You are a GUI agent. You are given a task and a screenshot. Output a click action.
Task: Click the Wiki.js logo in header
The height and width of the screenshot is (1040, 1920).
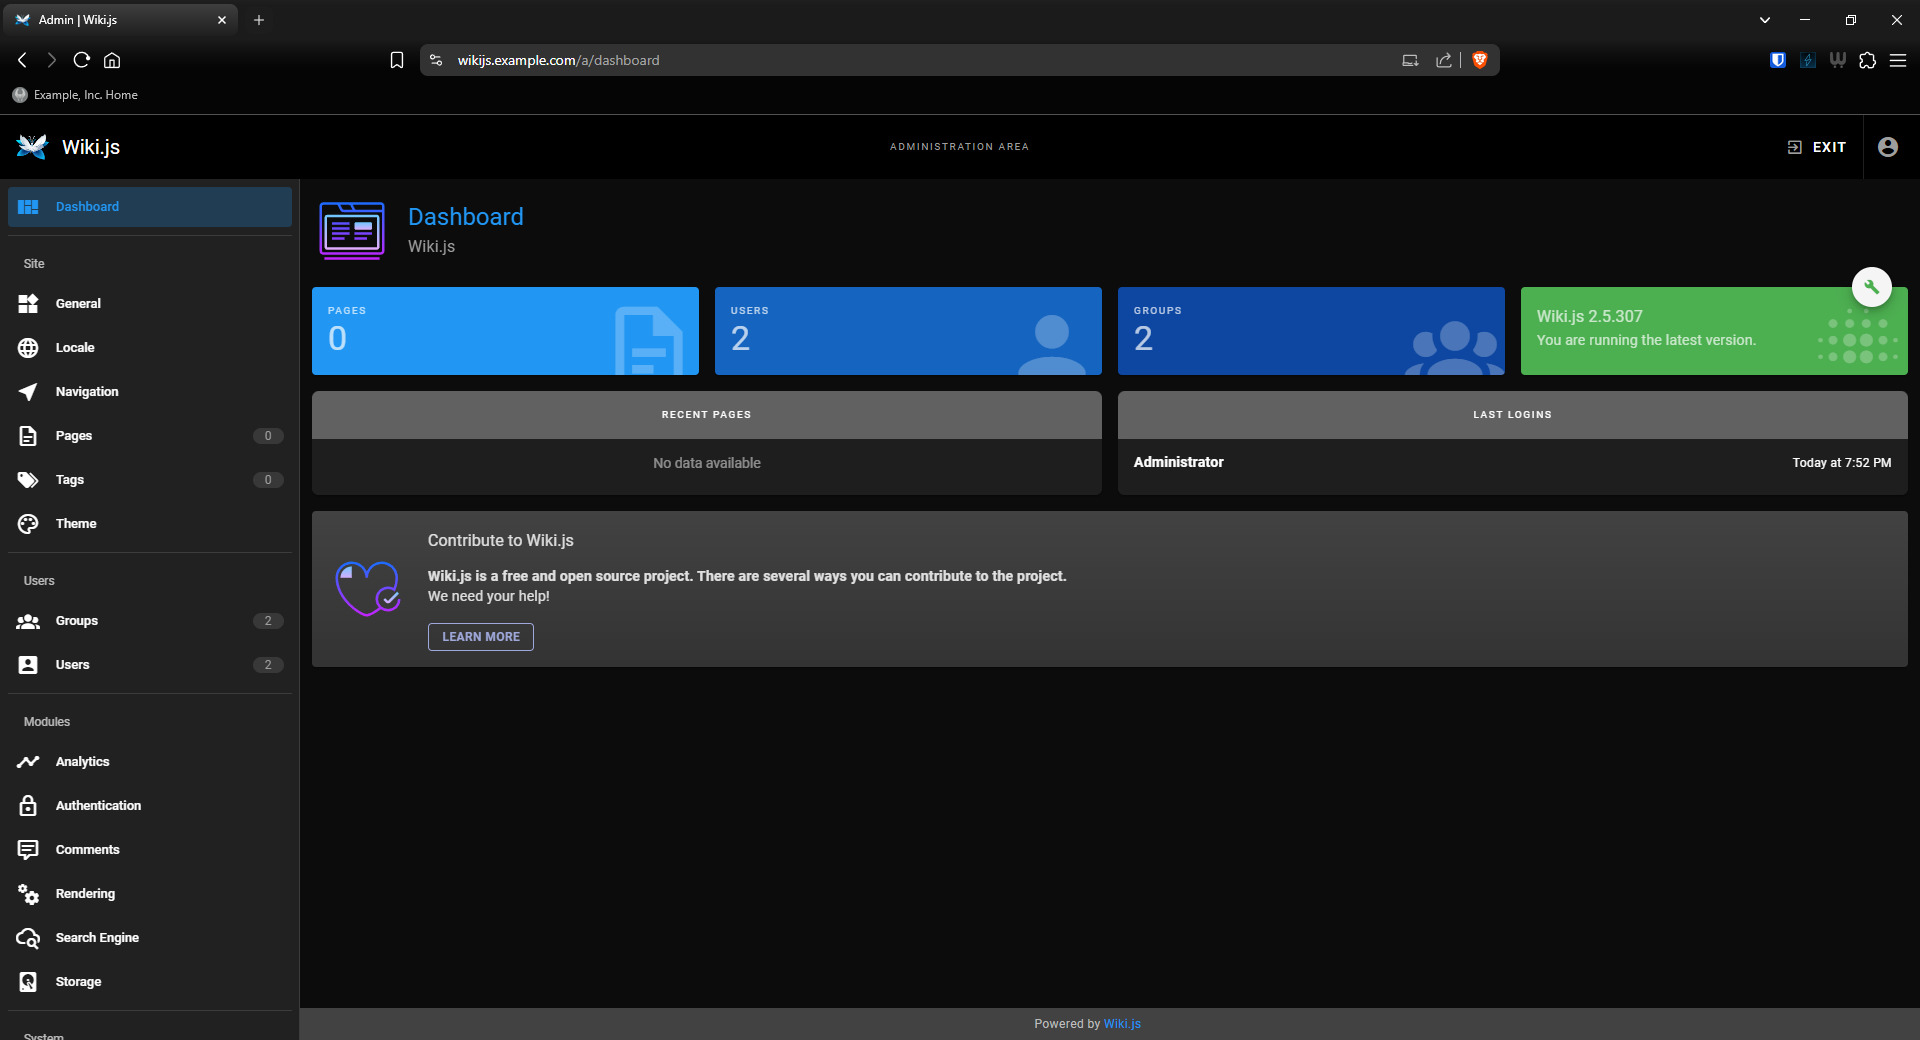(x=32, y=147)
